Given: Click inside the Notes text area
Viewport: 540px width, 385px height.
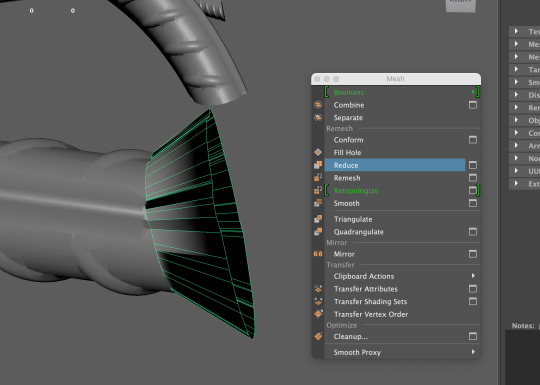Looking at the screenshot, I should (x=522, y=356).
